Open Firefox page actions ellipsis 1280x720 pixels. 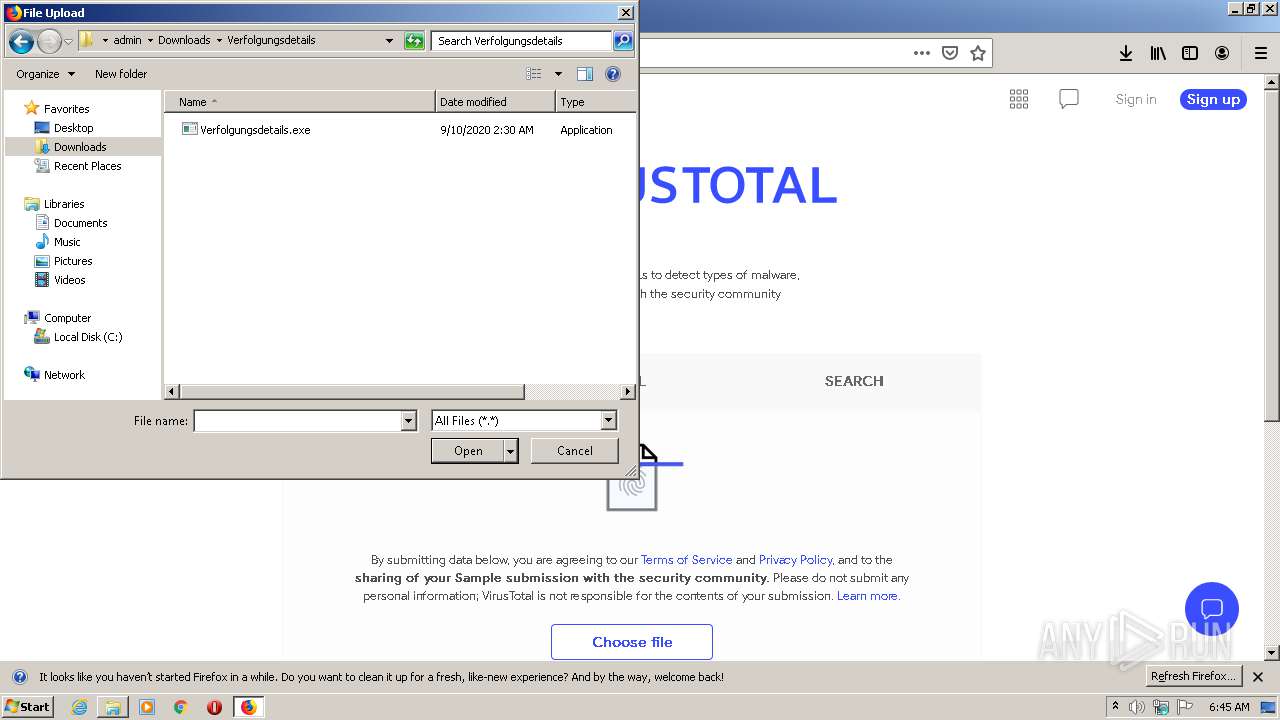tap(922, 53)
